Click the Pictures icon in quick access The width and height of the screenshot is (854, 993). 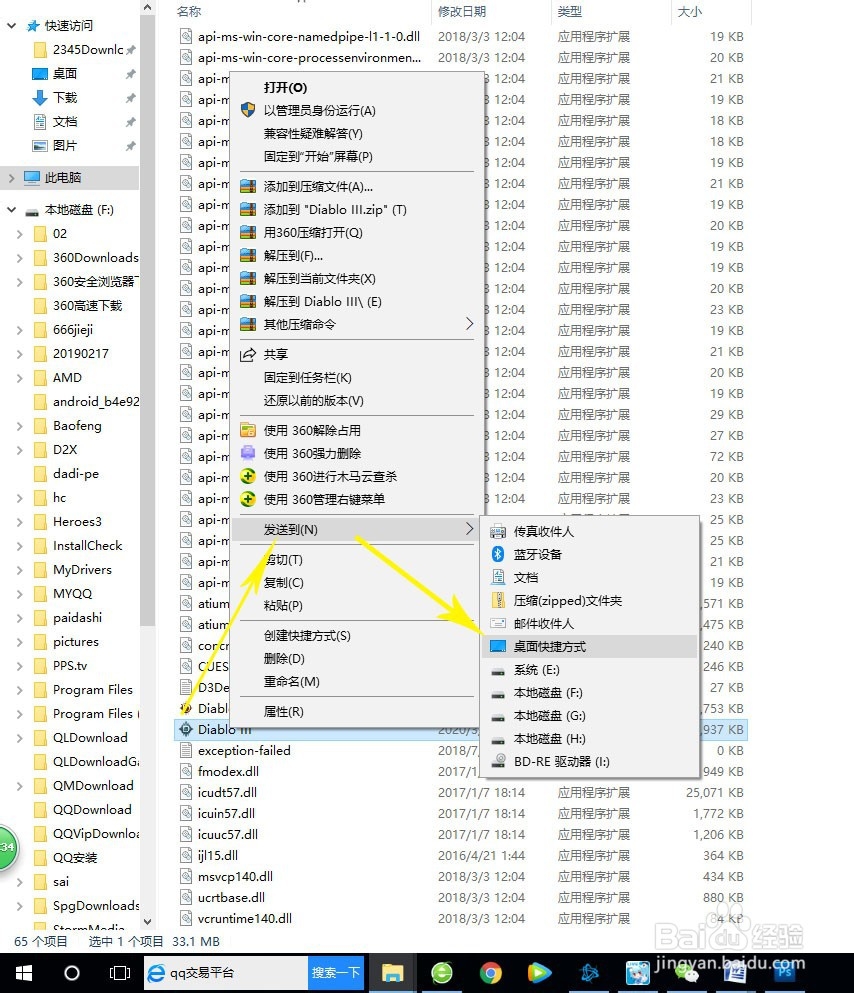40,146
